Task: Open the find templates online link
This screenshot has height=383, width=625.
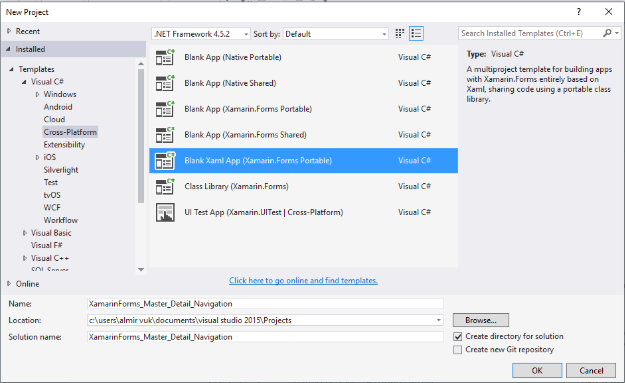Action: point(303,281)
